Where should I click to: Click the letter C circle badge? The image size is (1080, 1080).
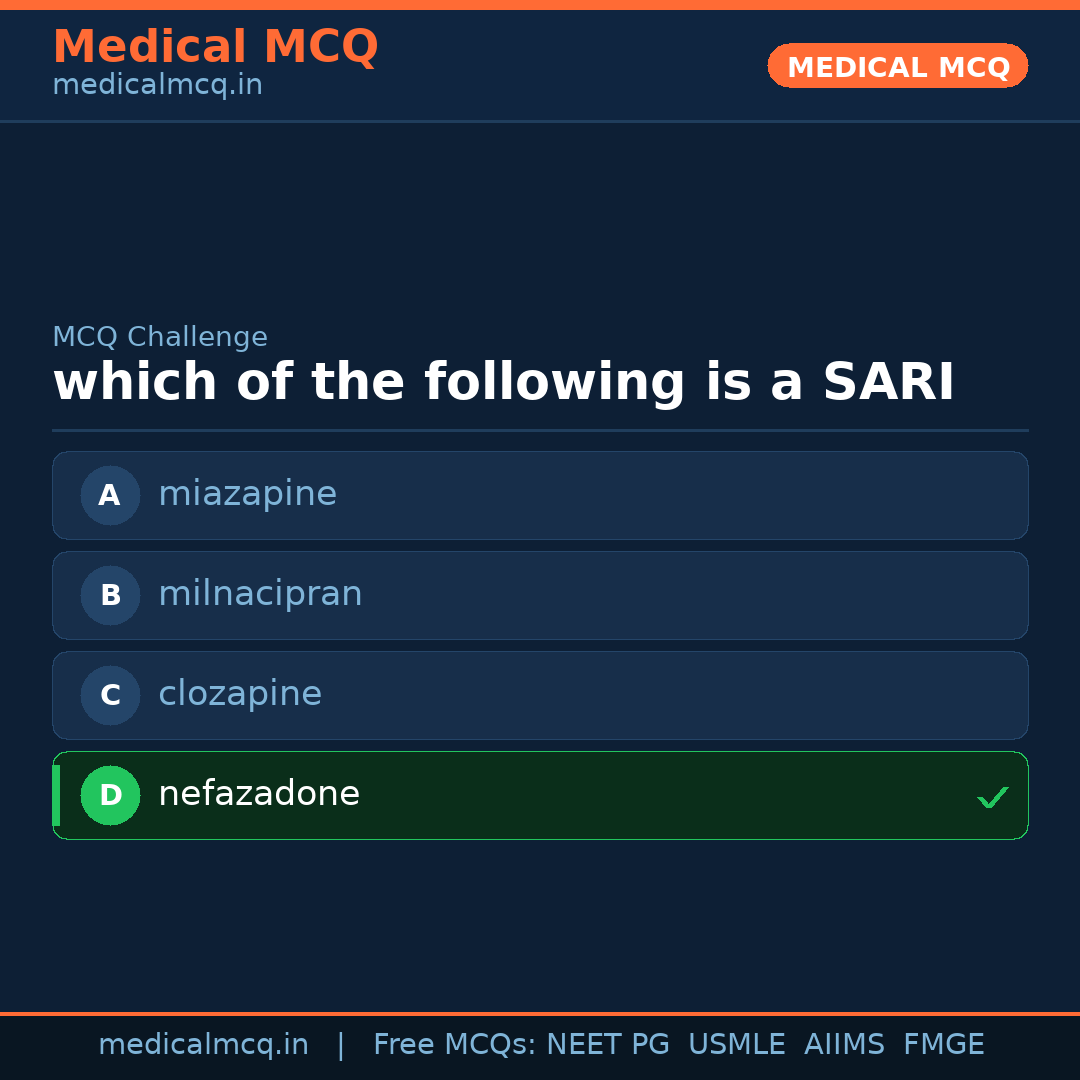pos(110,695)
